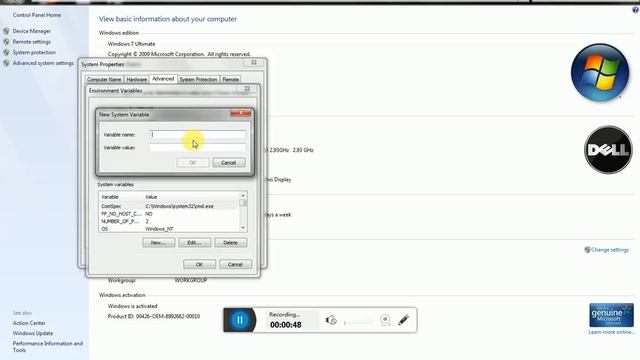Switch to Computer Name tab
Viewport: 640px width, 360px height.
click(104, 80)
